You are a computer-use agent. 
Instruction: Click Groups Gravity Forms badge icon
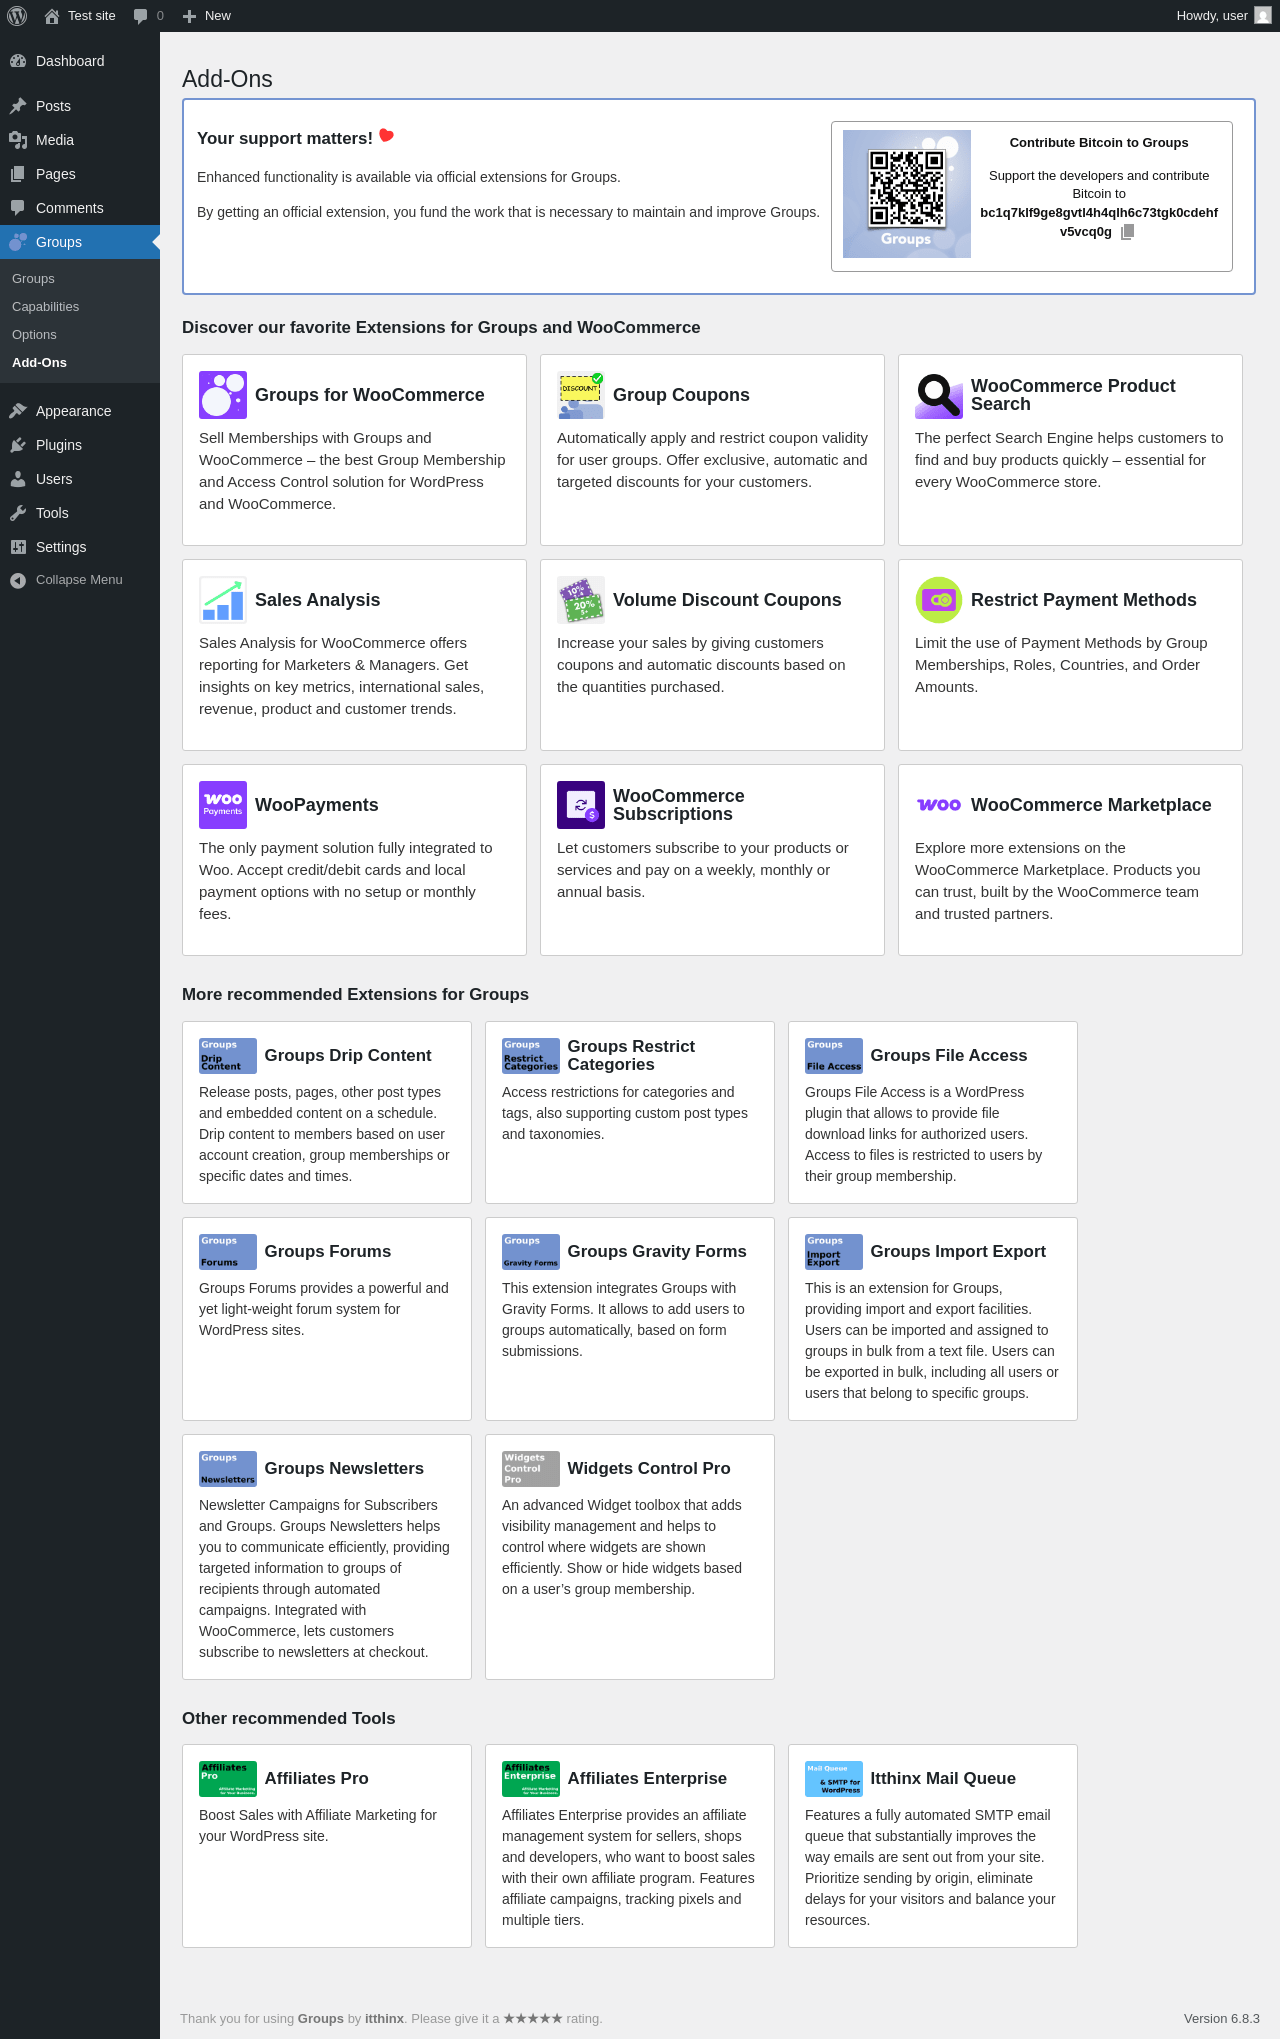pos(531,1252)
